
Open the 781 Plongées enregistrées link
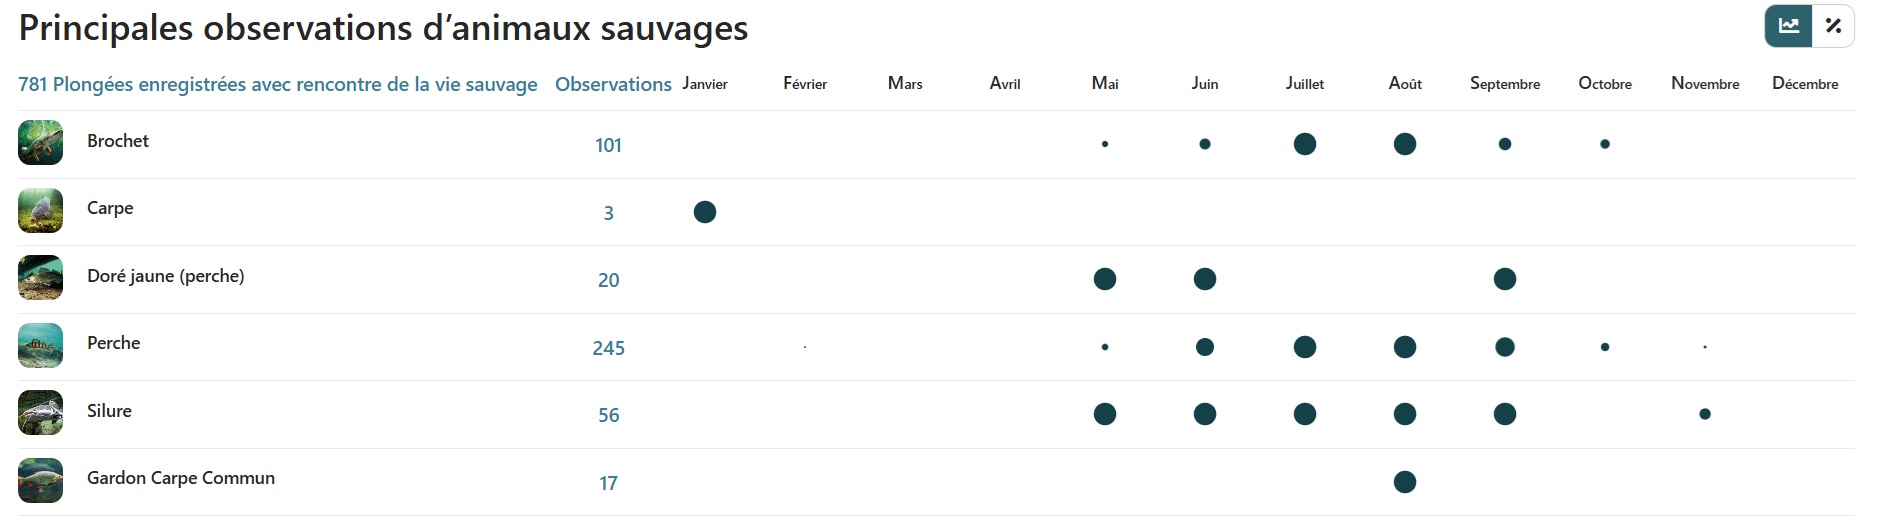278,84
